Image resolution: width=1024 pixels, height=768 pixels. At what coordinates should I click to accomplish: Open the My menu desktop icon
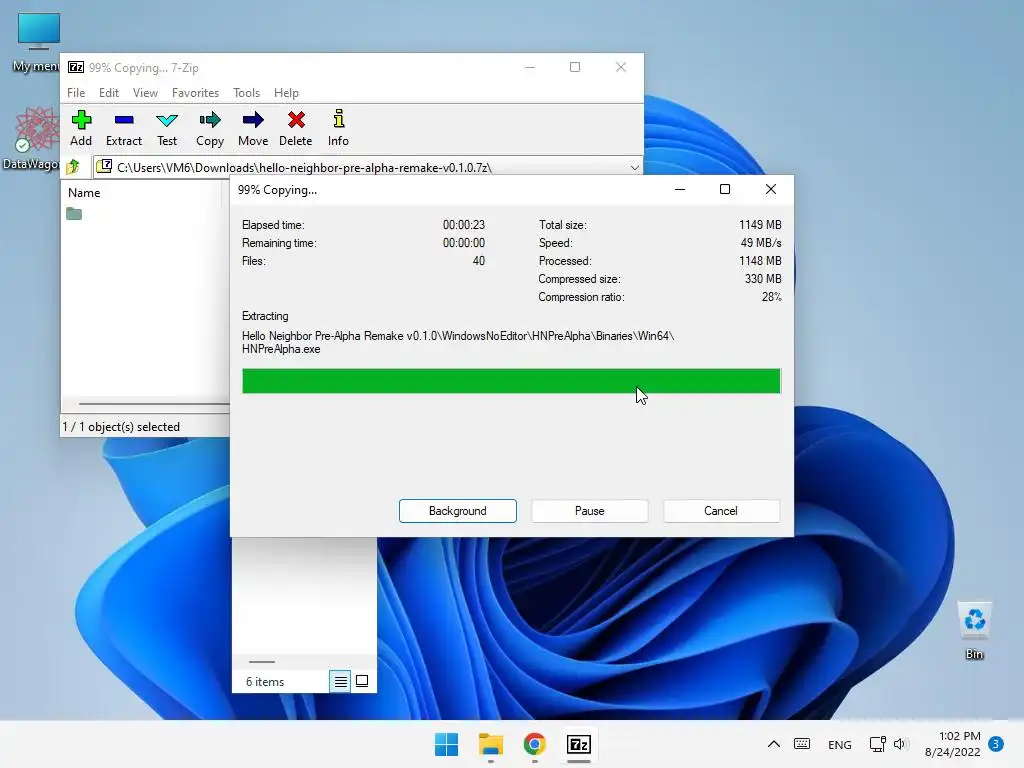coord(37,43)
